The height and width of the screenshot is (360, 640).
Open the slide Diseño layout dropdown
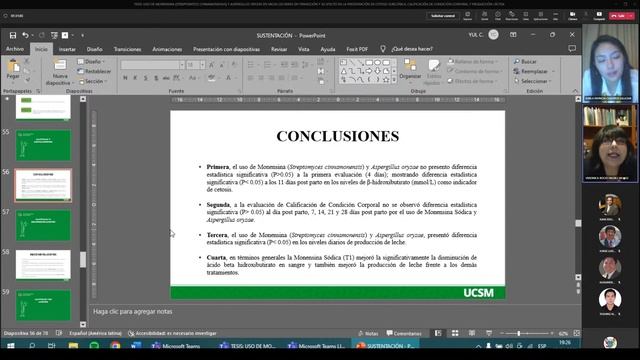tap(92, 61)
